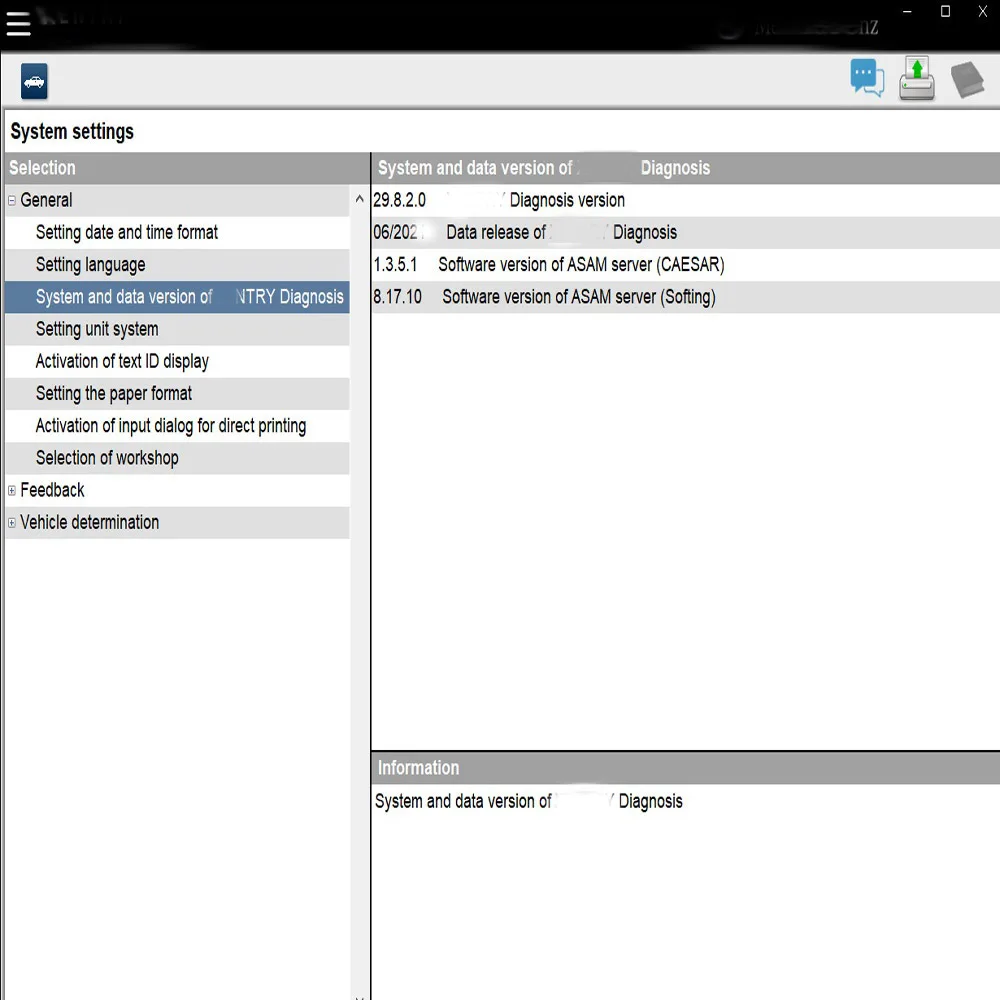Click the Feedback label in tree
The image size is (1000, 1000).
(52, 490)
